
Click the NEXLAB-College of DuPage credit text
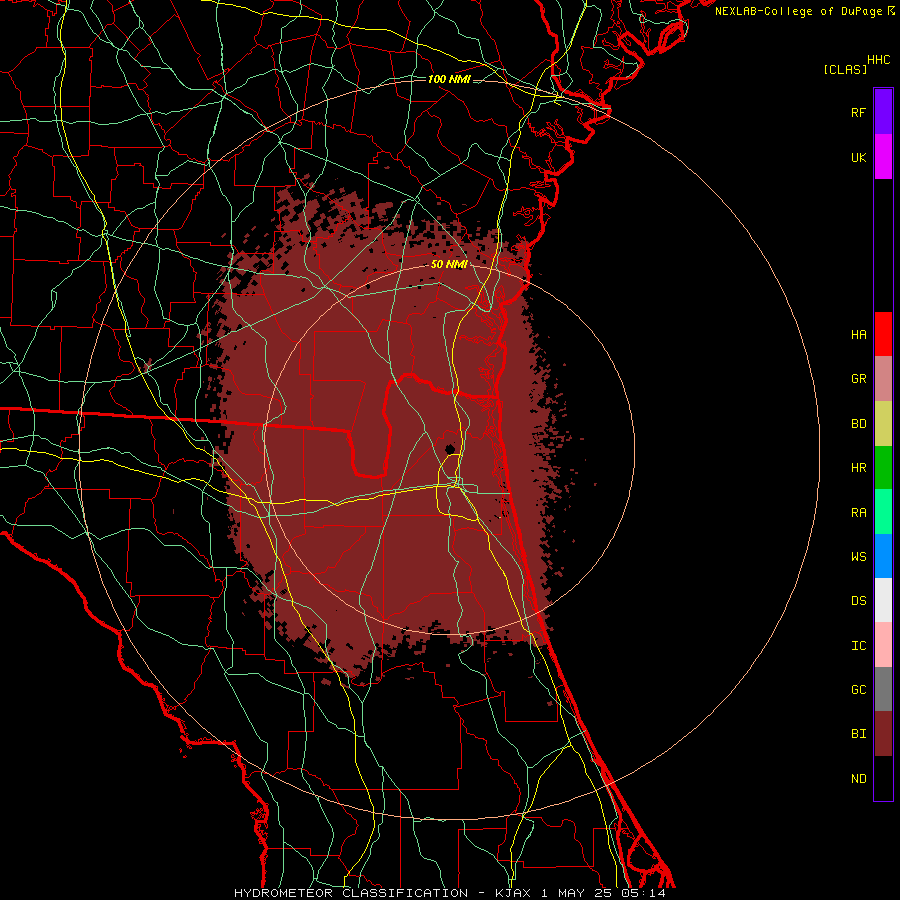[798, 11]
